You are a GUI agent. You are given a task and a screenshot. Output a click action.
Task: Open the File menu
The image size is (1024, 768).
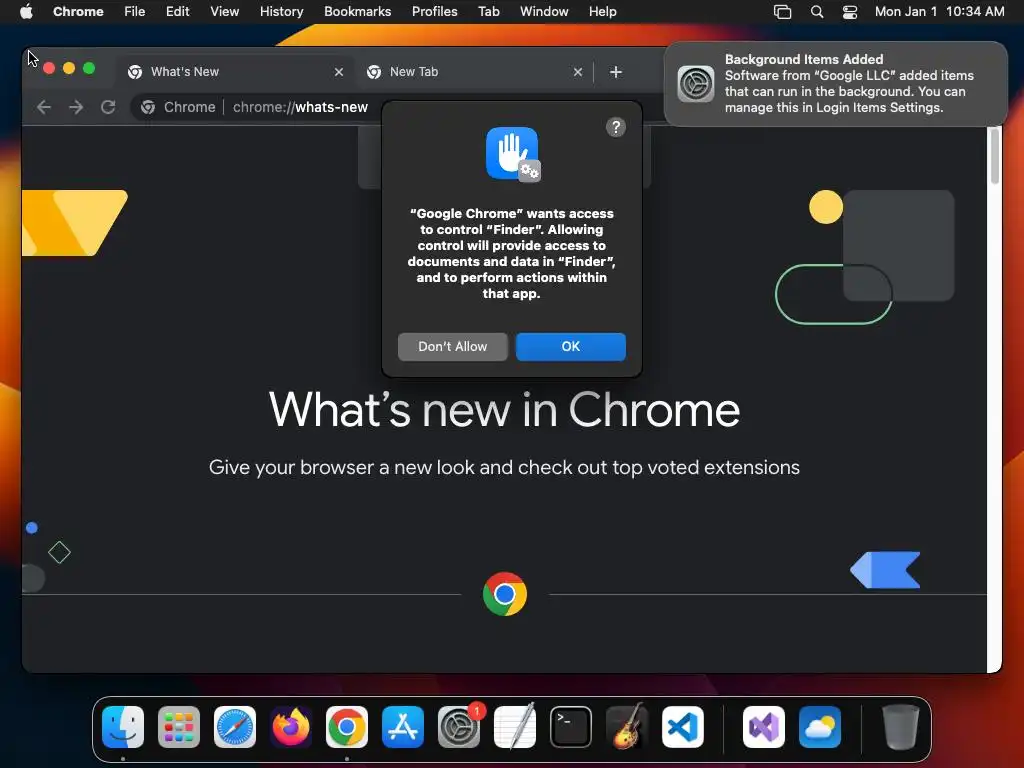135,11
